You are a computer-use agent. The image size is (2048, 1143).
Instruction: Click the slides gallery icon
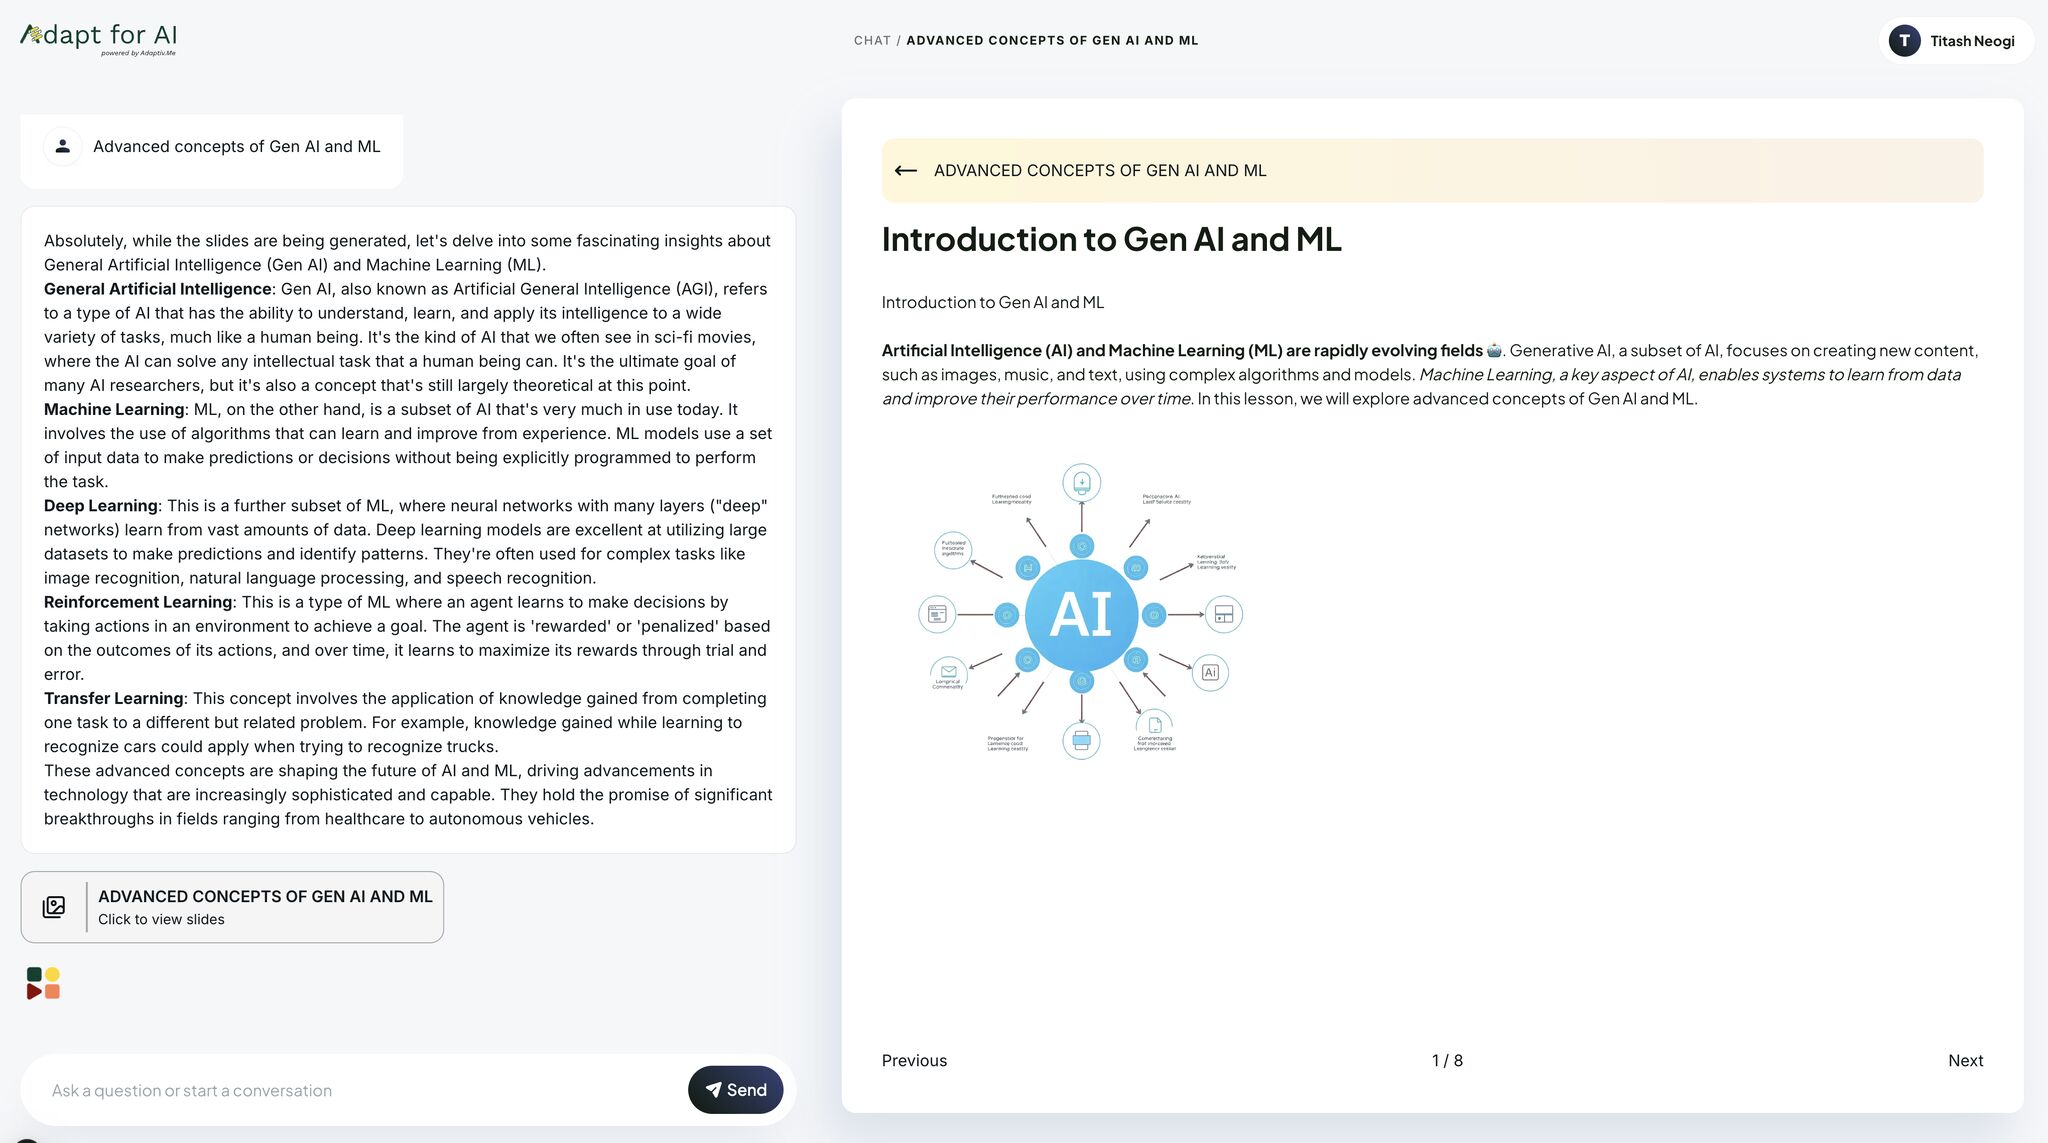click(54, 907)
